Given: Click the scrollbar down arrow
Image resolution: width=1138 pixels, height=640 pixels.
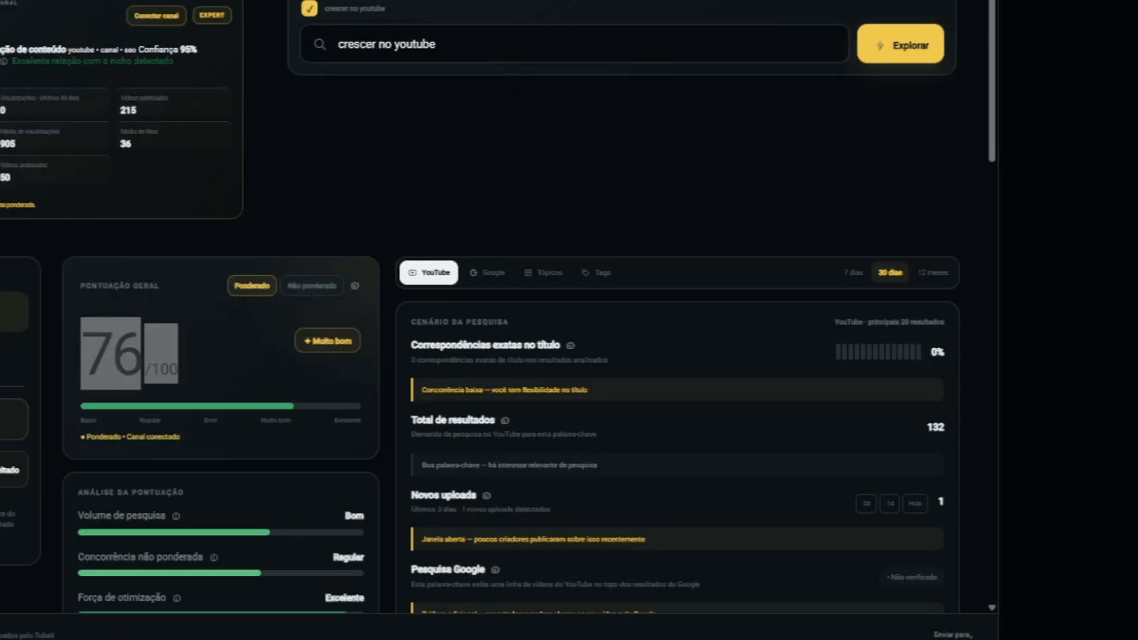Looking at the screenshot, I should [991, 607].
